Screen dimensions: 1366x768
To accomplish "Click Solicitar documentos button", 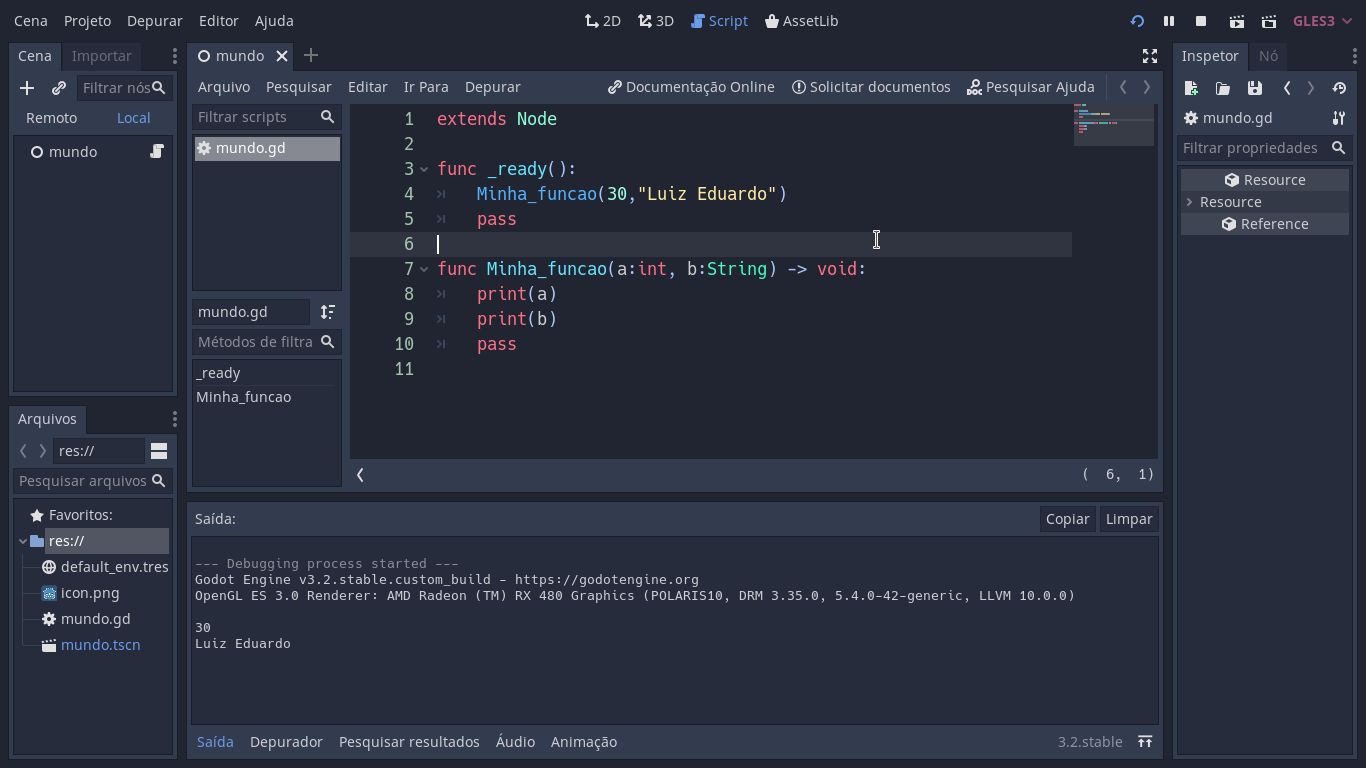I will point(871,87).
